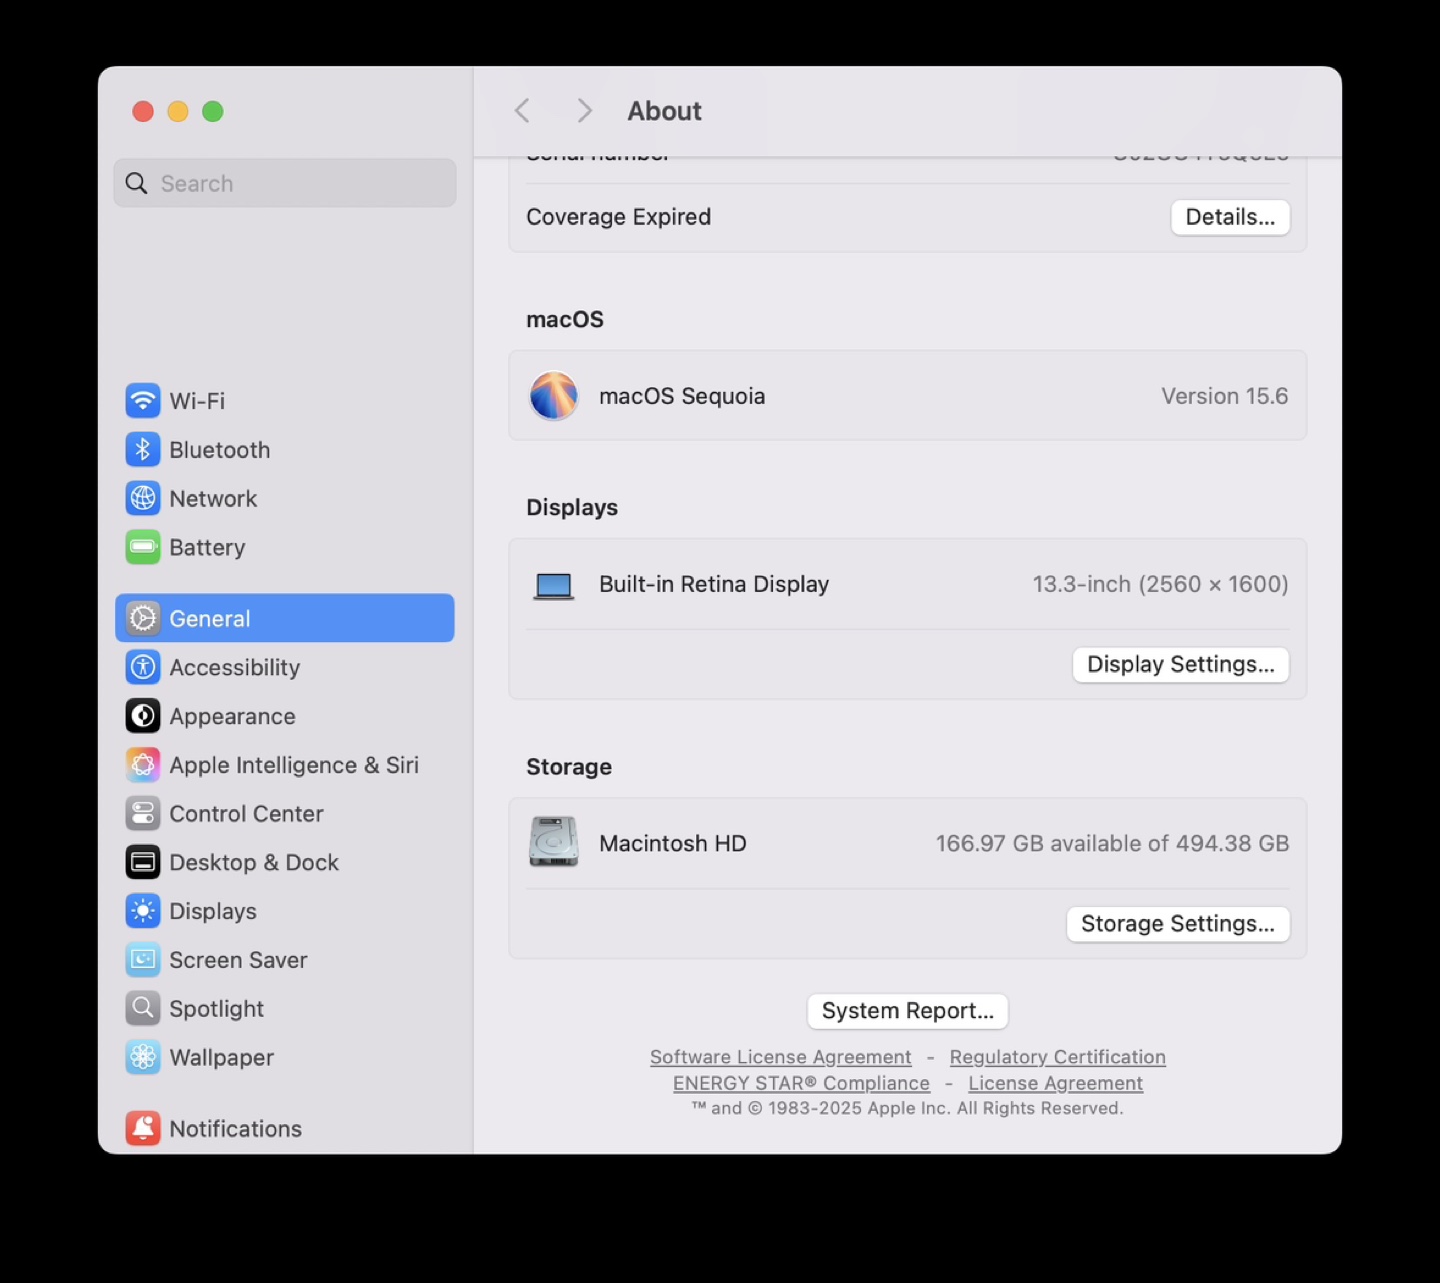Select the Bluetooth icon in sidebar

point(143,450)
